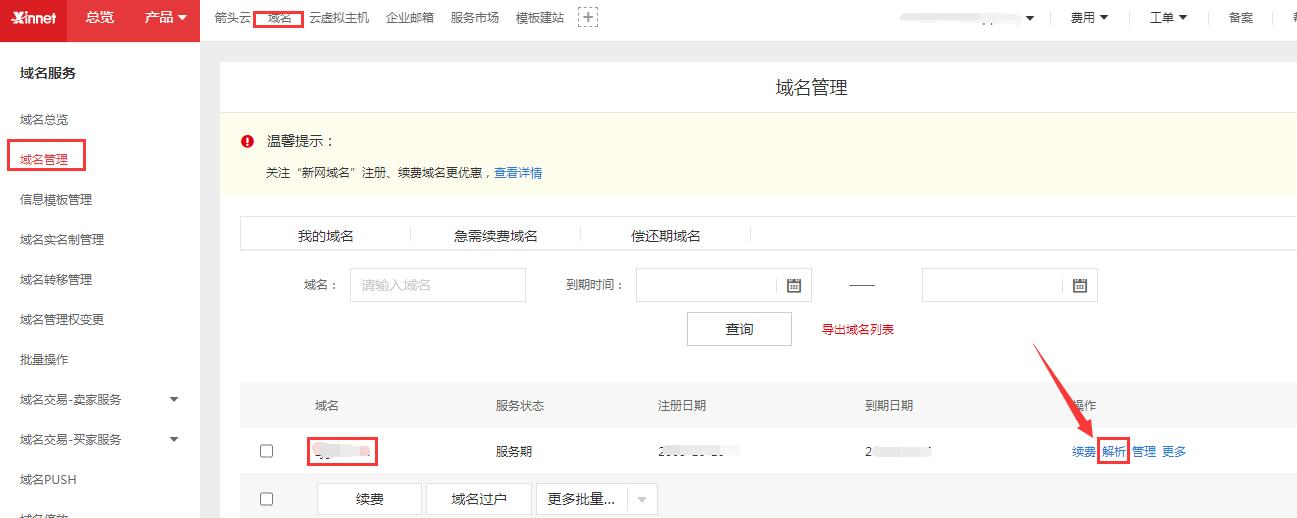The width and height of the screenshot is (1297, 518).
Task: Open the 费用 dropdown in the header
Action: [1089, 18]
